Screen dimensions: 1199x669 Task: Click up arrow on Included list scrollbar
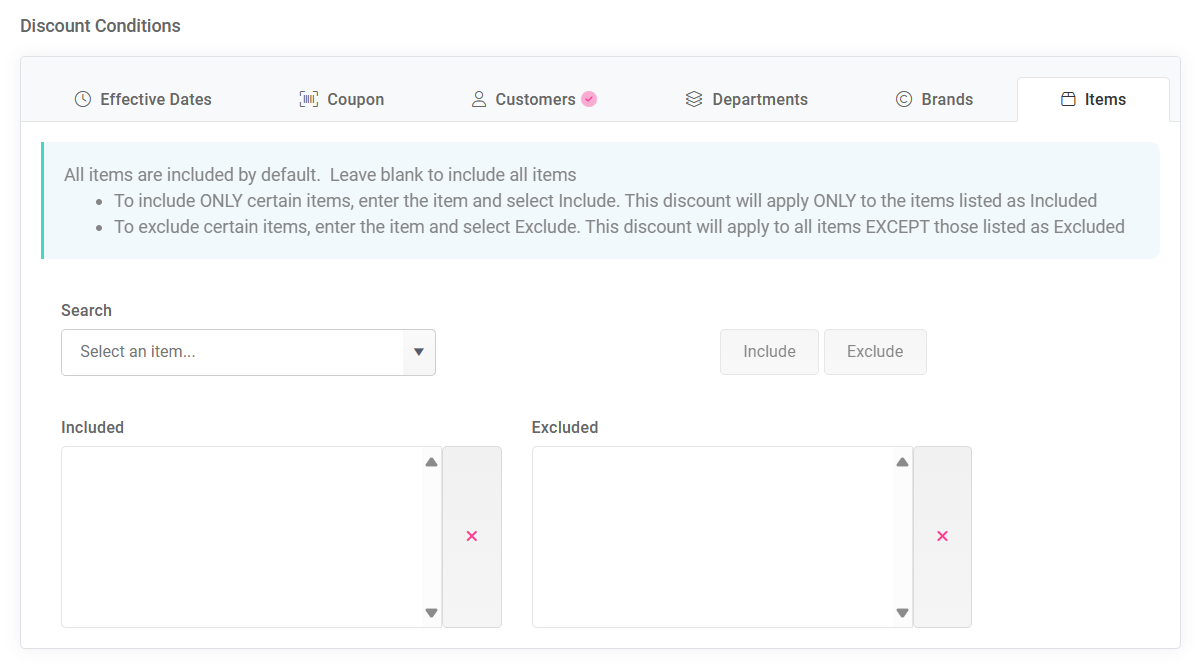431,462
